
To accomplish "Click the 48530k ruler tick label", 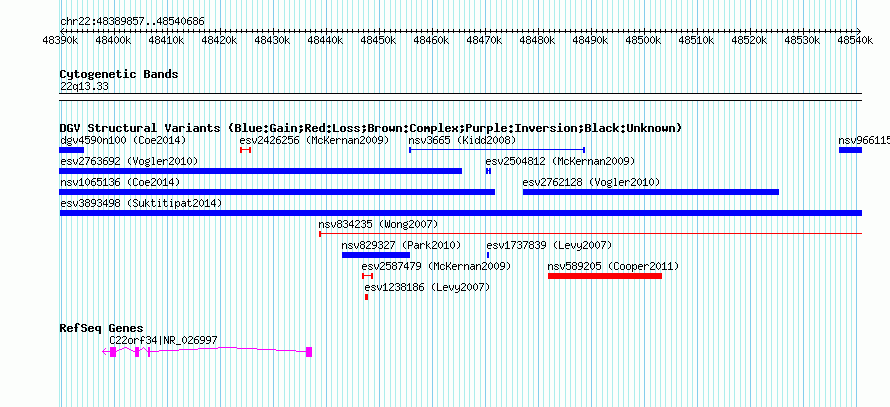I will pos(803,40).
